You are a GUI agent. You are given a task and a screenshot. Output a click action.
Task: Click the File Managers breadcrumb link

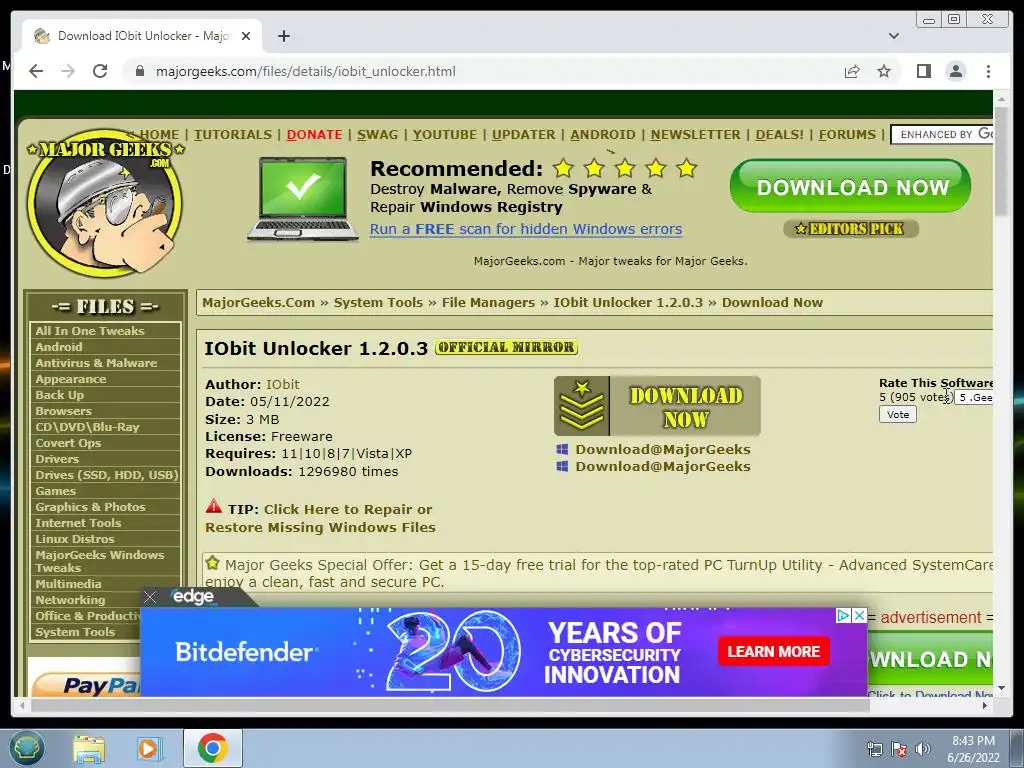point(488,302)
